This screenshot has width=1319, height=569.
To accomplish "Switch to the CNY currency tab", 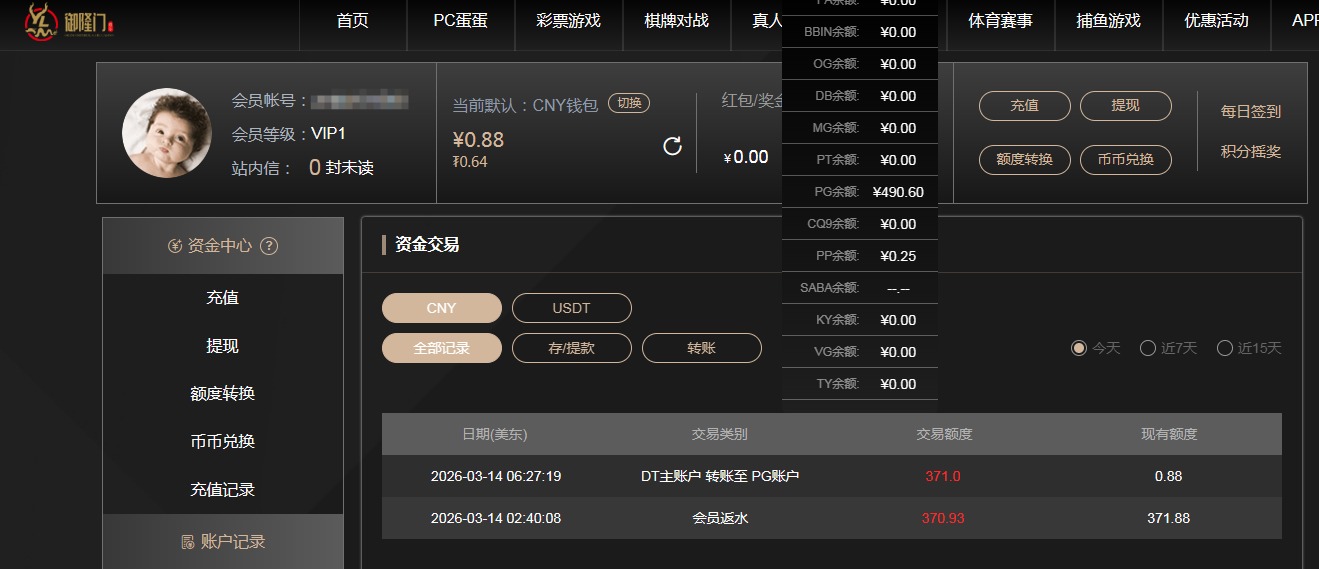I will tap(442, 308).
